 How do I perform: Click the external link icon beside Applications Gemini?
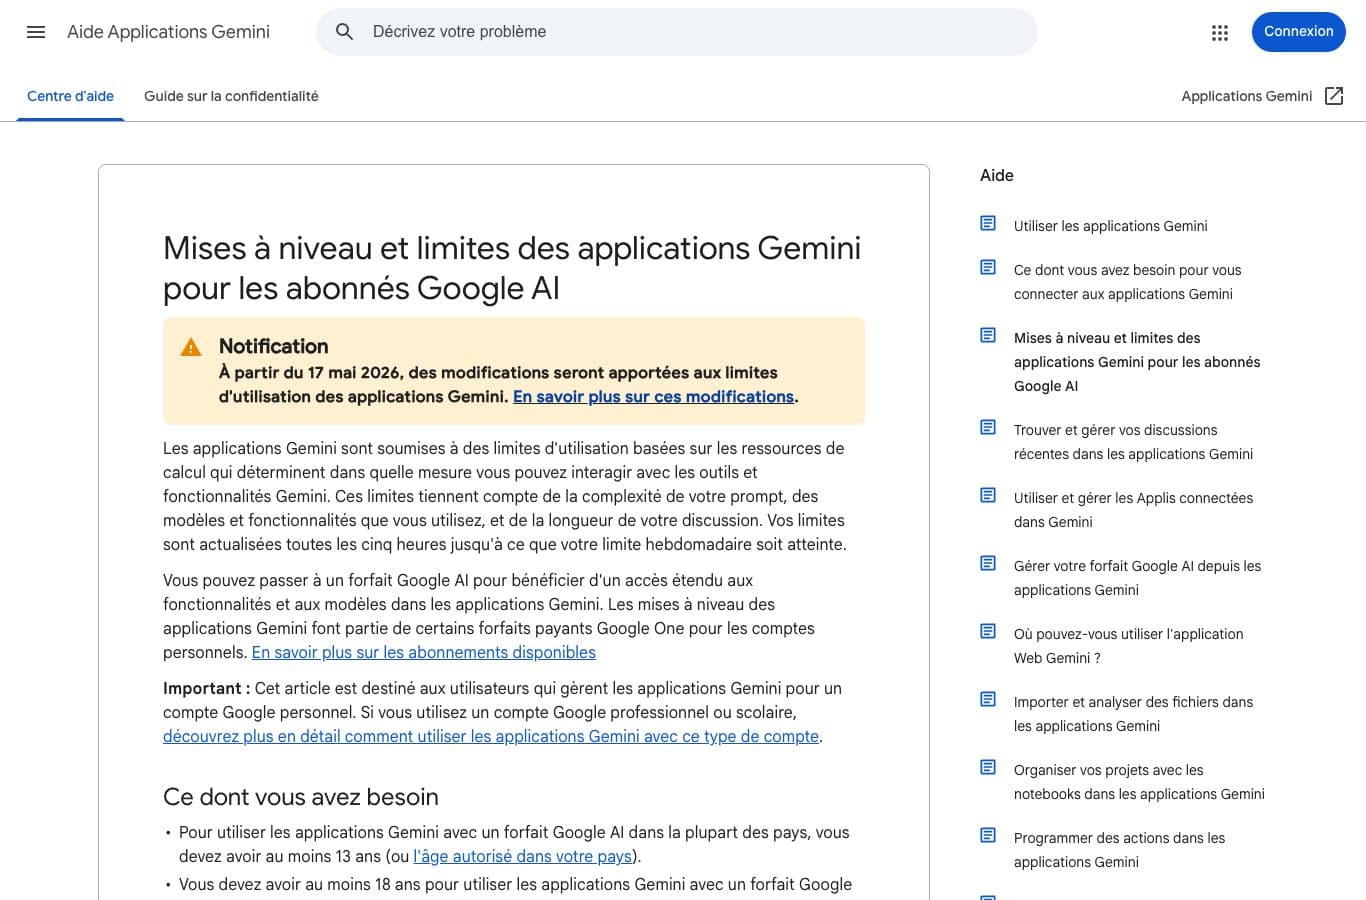click(1334, 96)
